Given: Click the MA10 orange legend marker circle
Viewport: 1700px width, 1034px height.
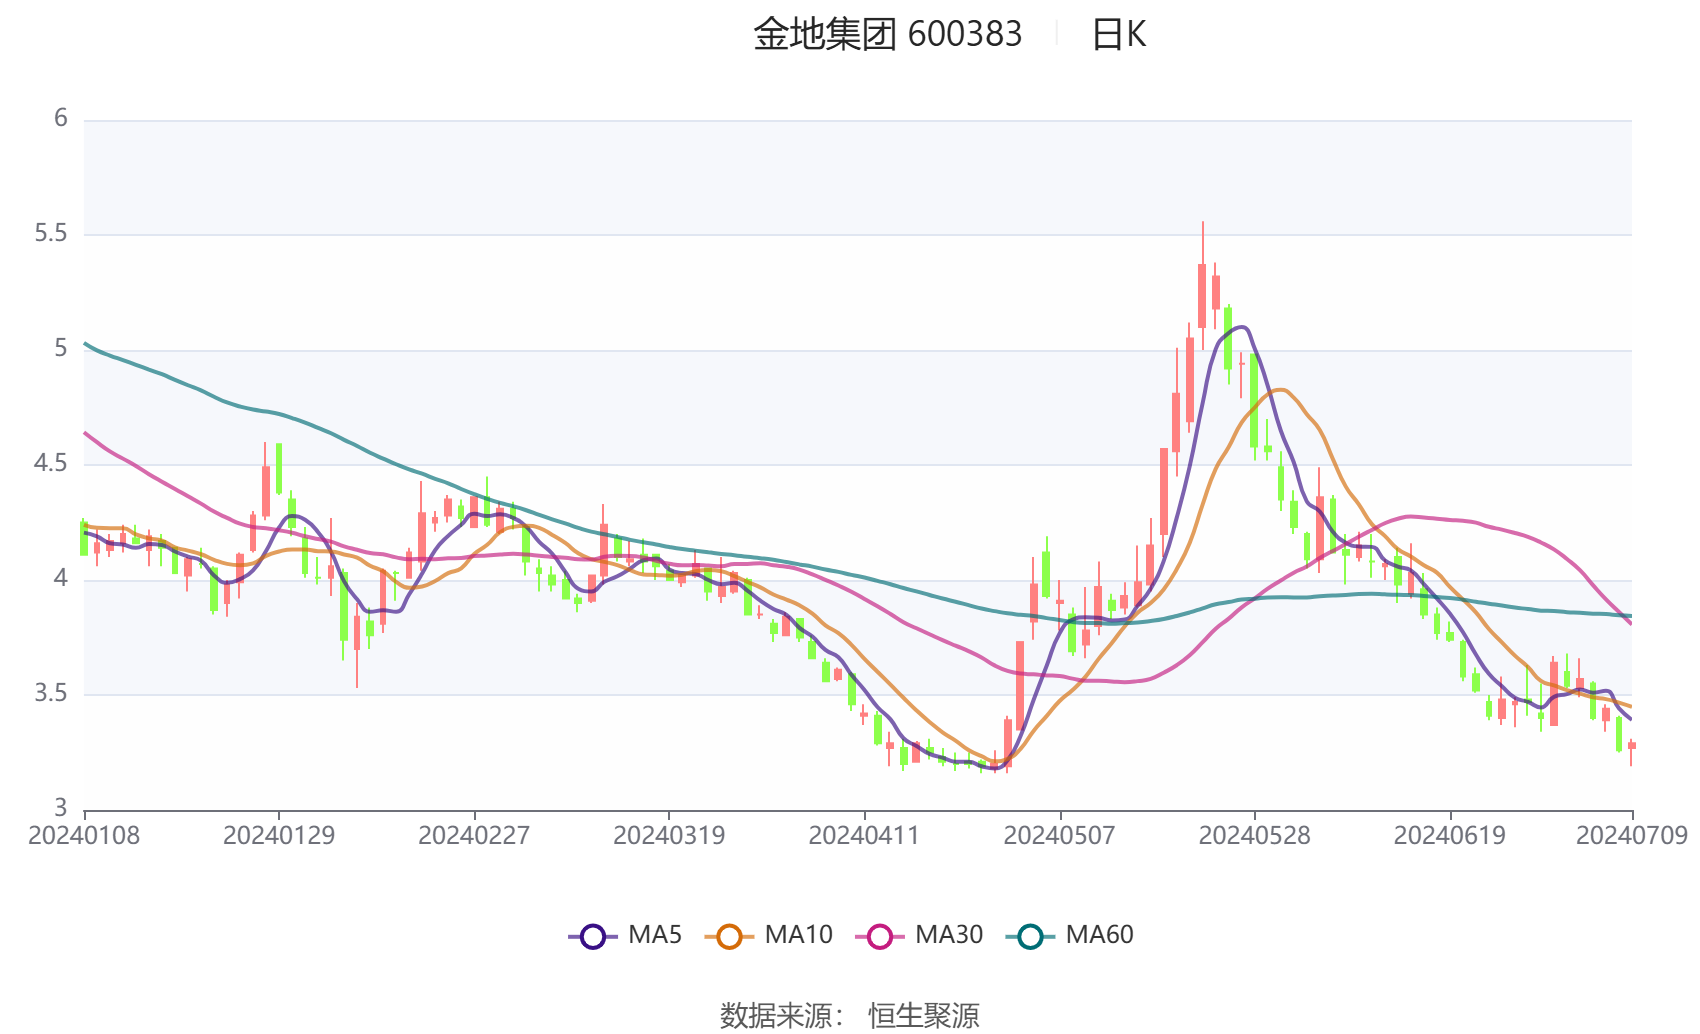Looking at the screenshot, I should point(729,937).
